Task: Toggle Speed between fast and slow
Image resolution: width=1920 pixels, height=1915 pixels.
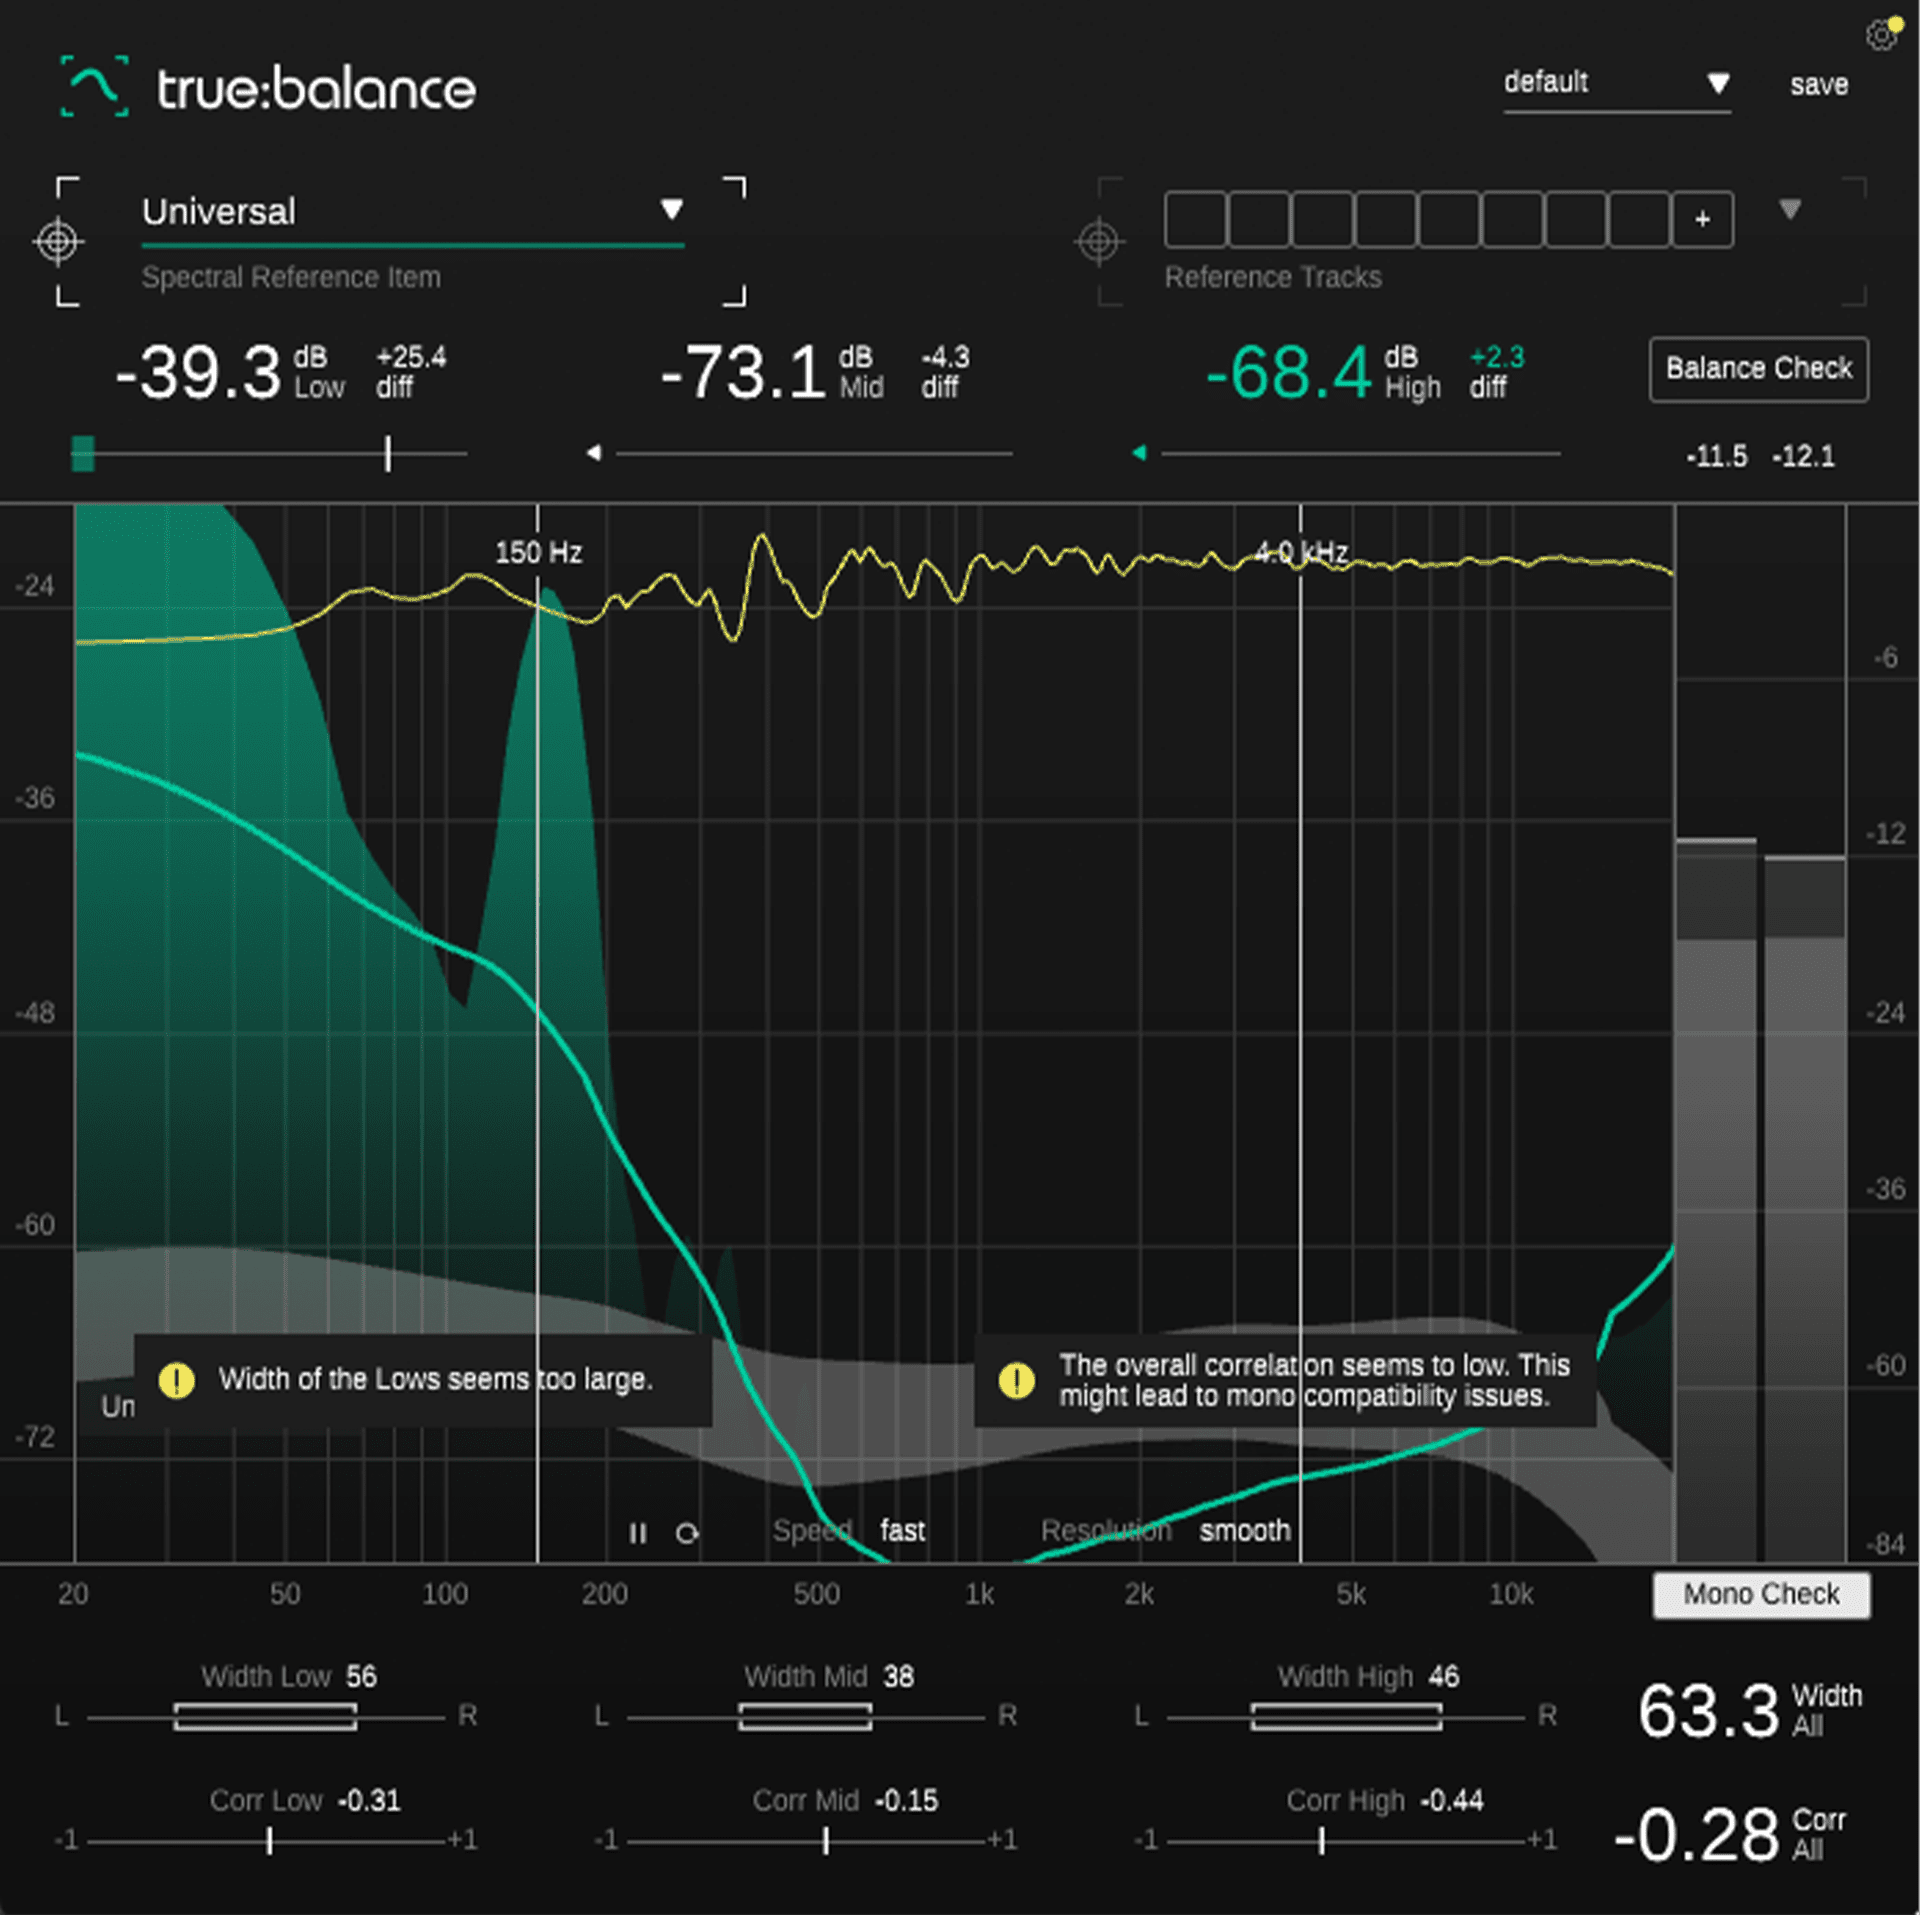Action: (x=901, y=1530)
